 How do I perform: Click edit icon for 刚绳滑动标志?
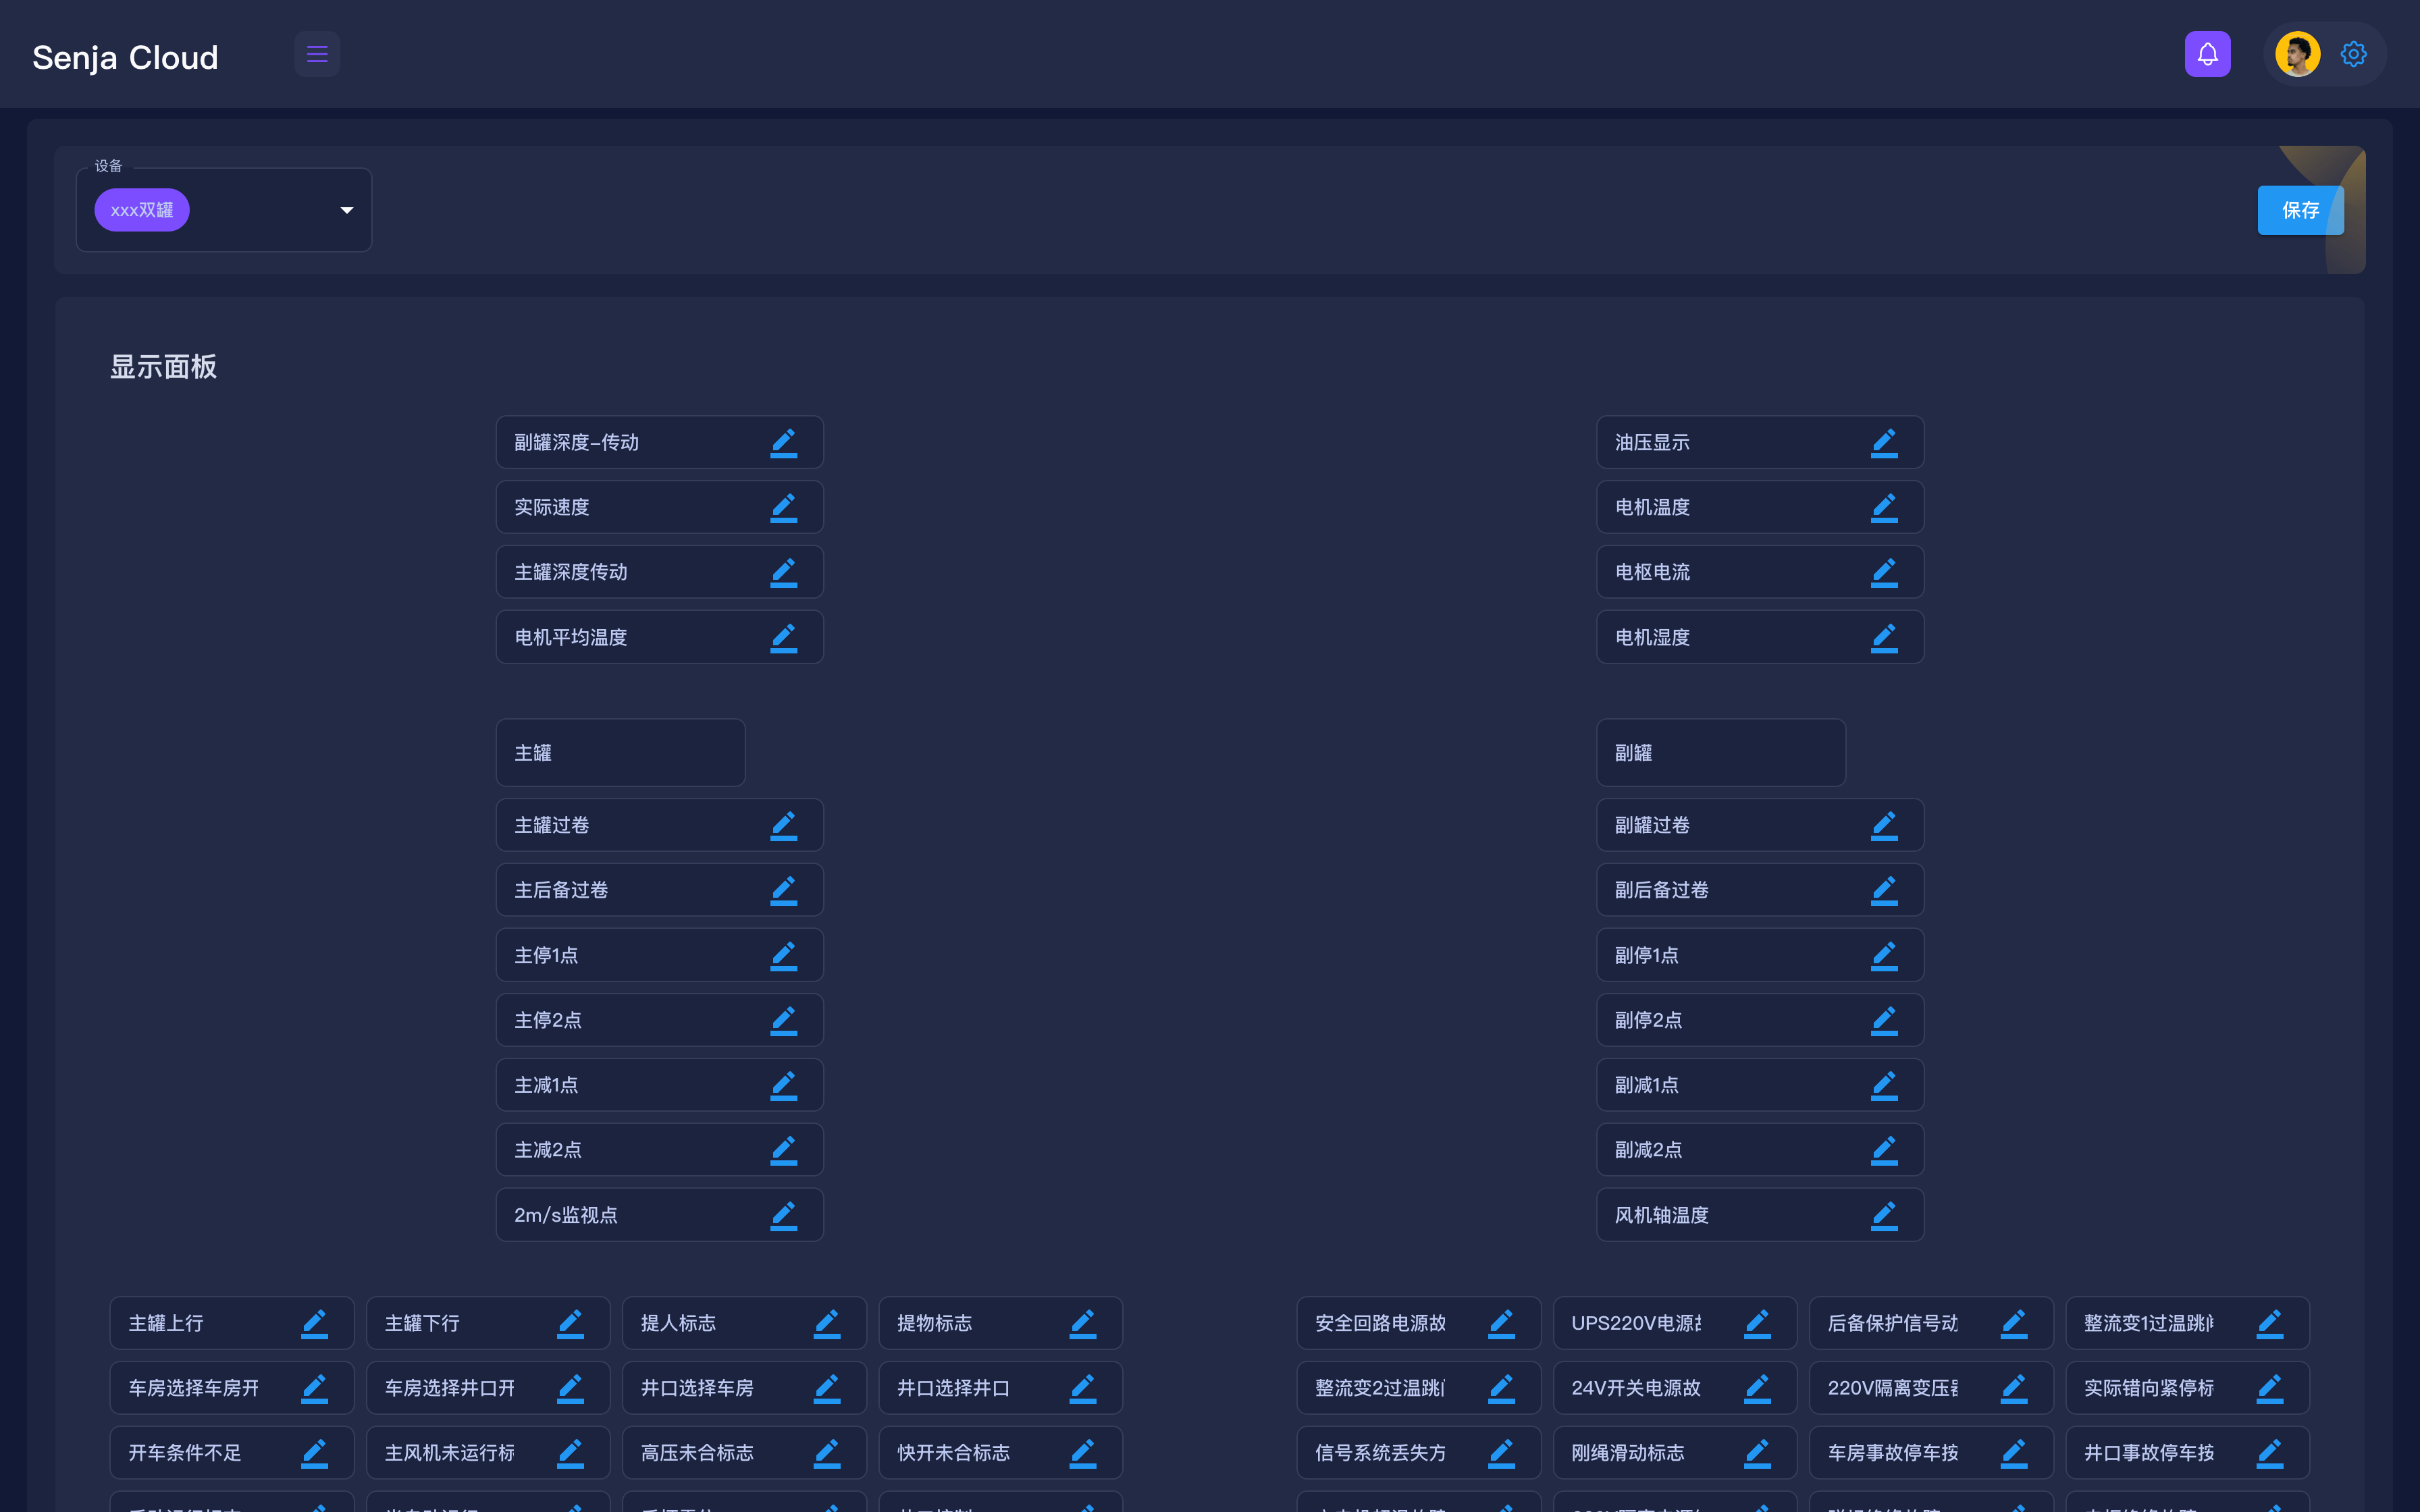point(1757,1453)
